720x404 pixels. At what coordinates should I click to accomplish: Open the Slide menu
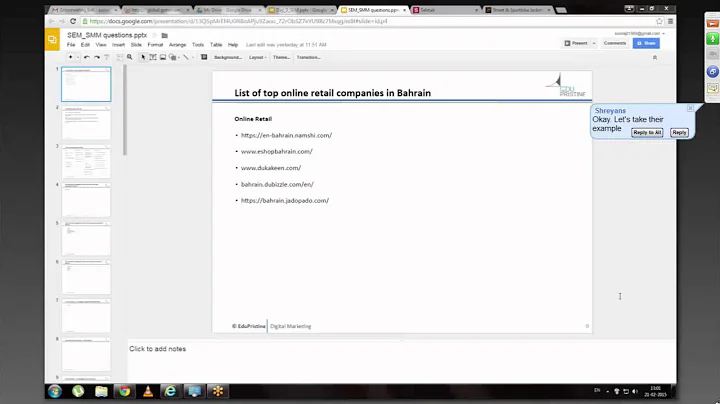click(136, 45)
